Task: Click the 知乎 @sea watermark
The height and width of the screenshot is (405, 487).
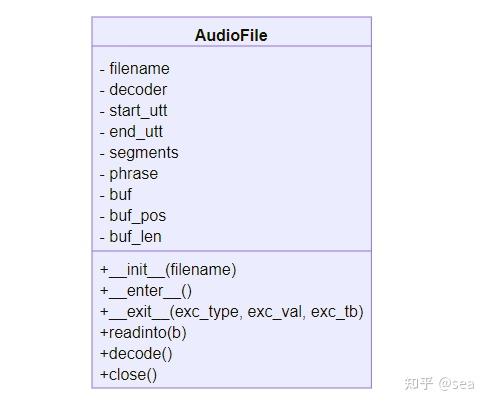Action: click(x=439, y=384)
